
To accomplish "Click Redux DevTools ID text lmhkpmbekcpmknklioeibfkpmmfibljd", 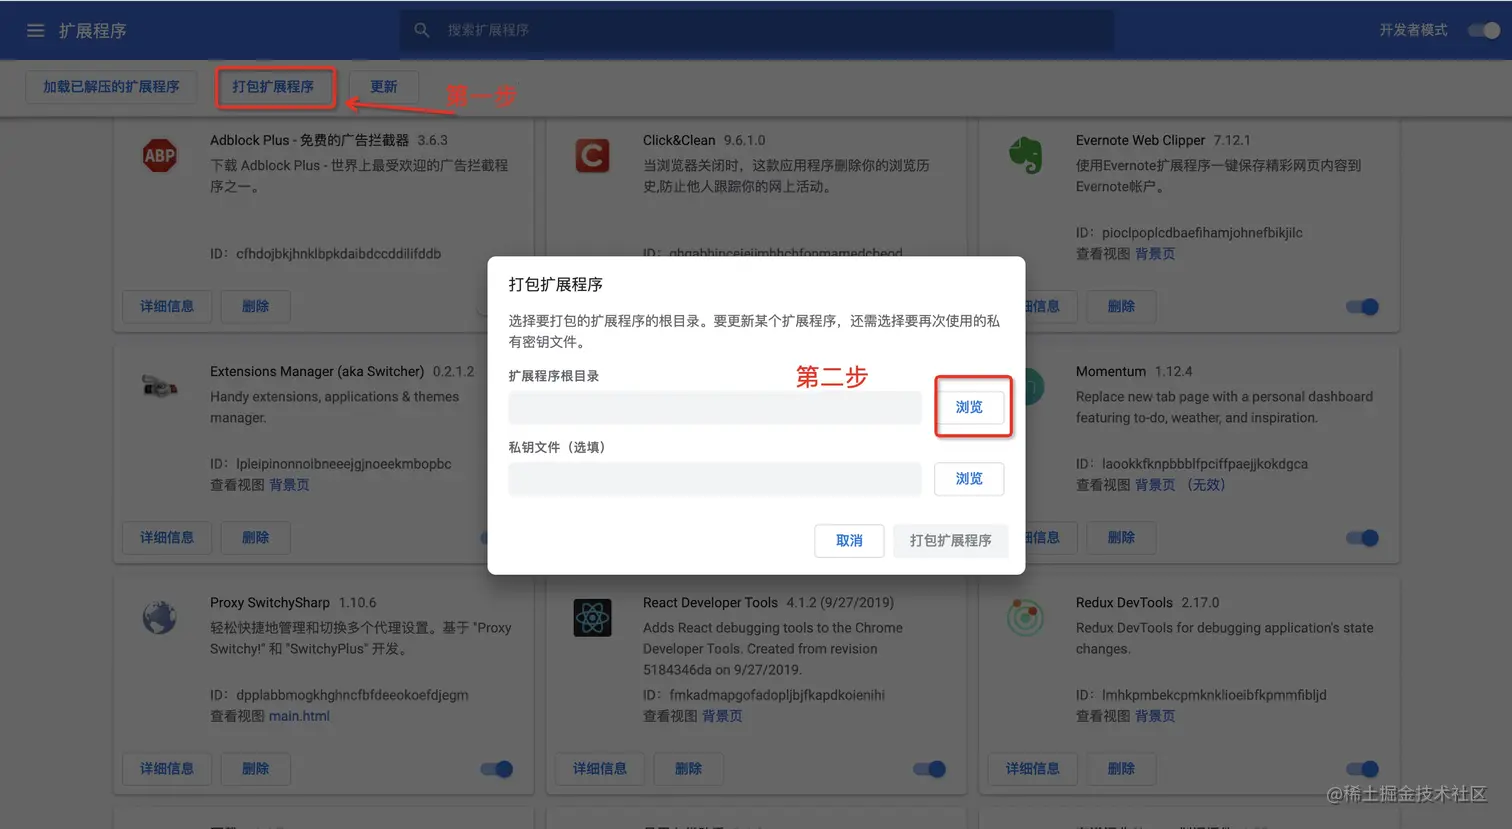I will (1214, 695).
